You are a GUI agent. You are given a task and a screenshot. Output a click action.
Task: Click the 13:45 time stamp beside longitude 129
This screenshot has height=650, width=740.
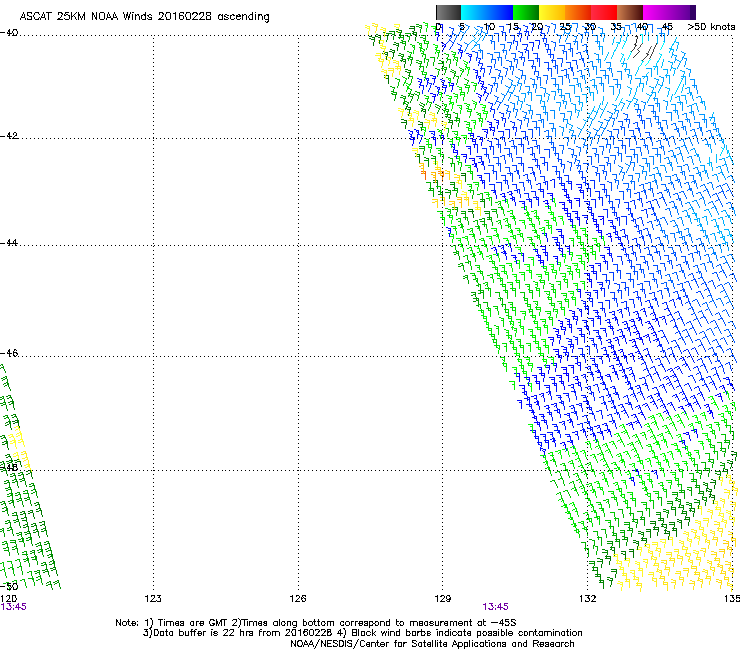495,607
